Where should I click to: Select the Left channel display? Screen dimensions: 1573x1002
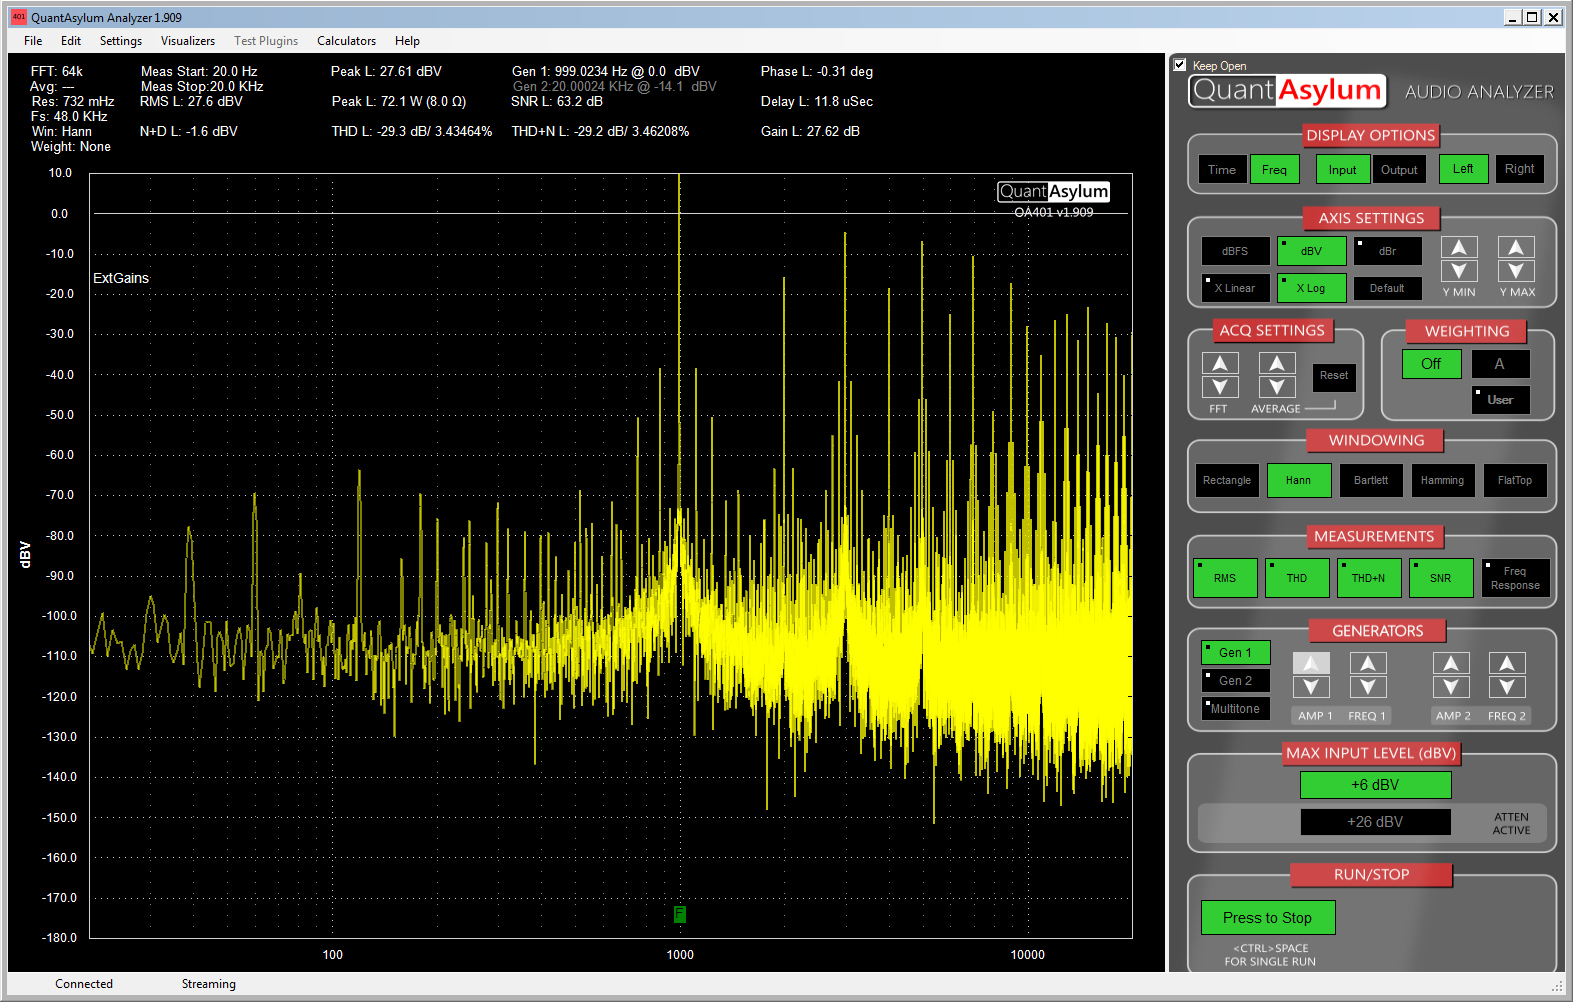point(1464,169)
